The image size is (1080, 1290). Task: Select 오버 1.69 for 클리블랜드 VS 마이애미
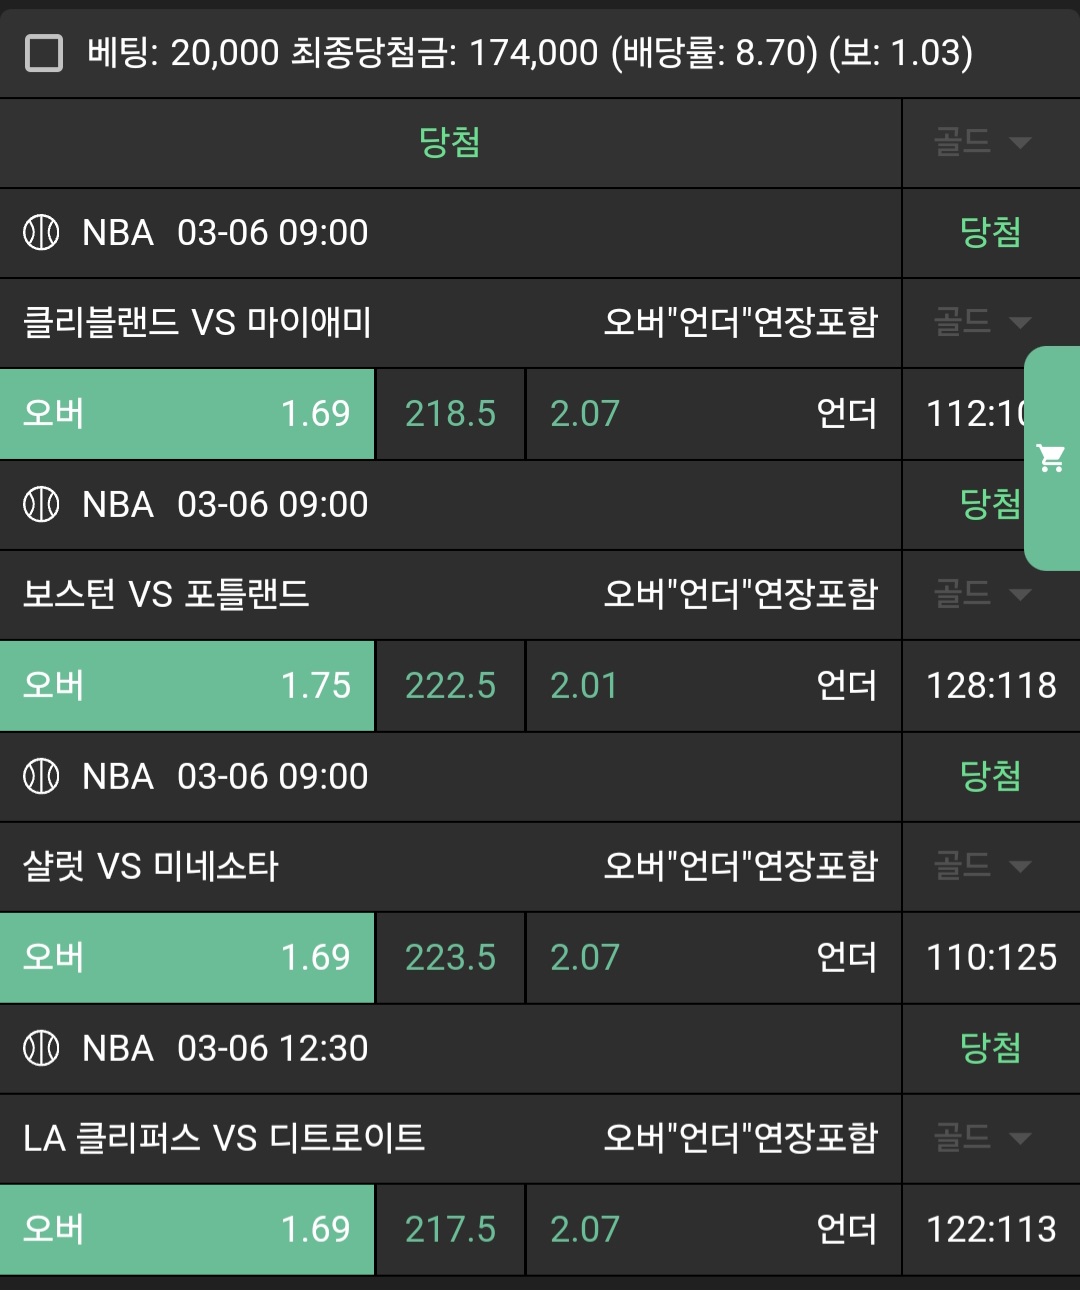coord(187,414)
